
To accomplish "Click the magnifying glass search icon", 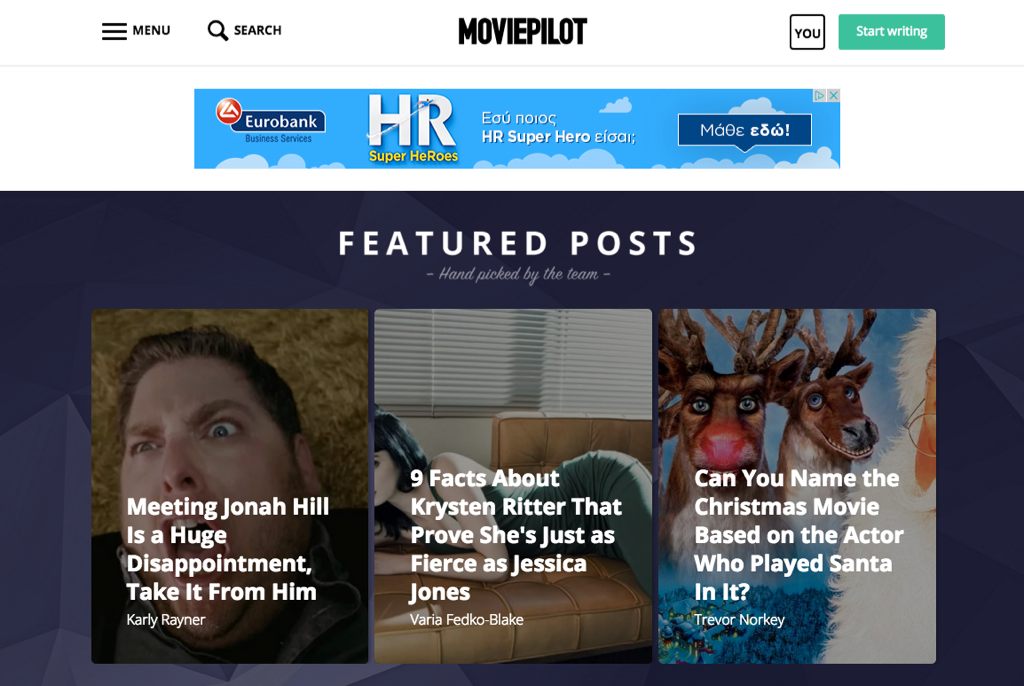I will (x=217, y=31).
